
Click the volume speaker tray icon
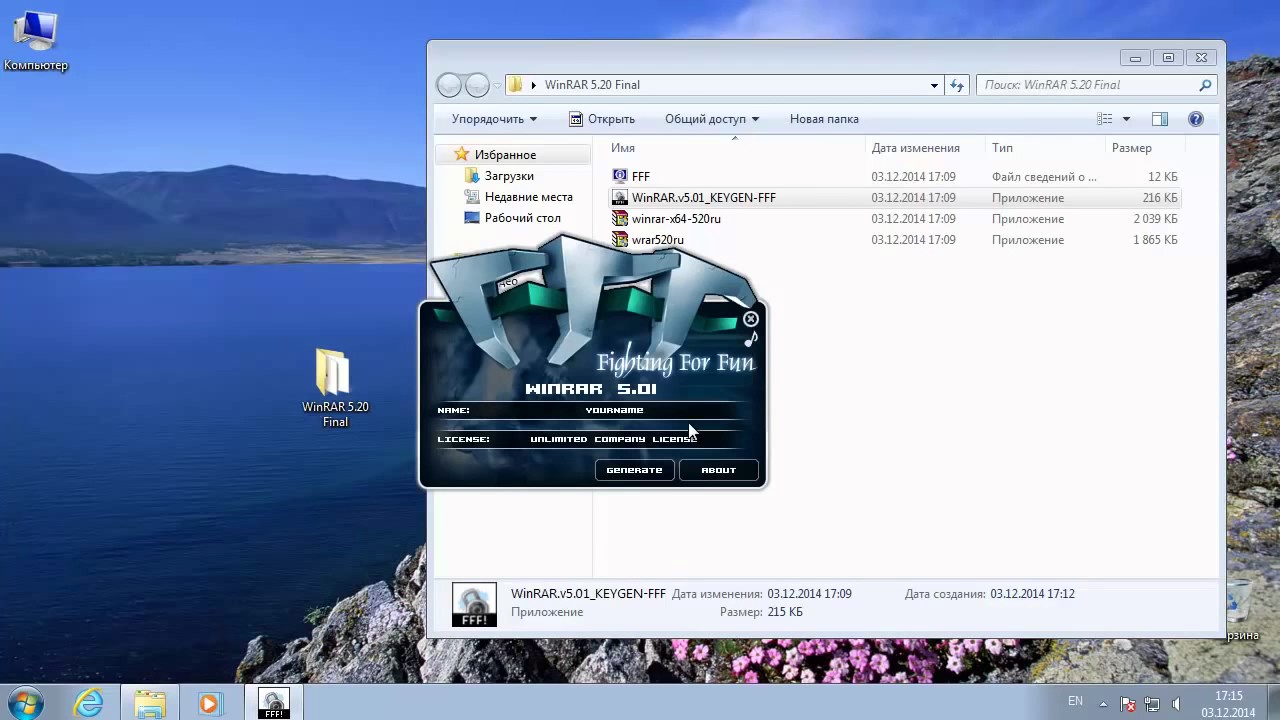pyautogui.click(x=1176, y=704)
